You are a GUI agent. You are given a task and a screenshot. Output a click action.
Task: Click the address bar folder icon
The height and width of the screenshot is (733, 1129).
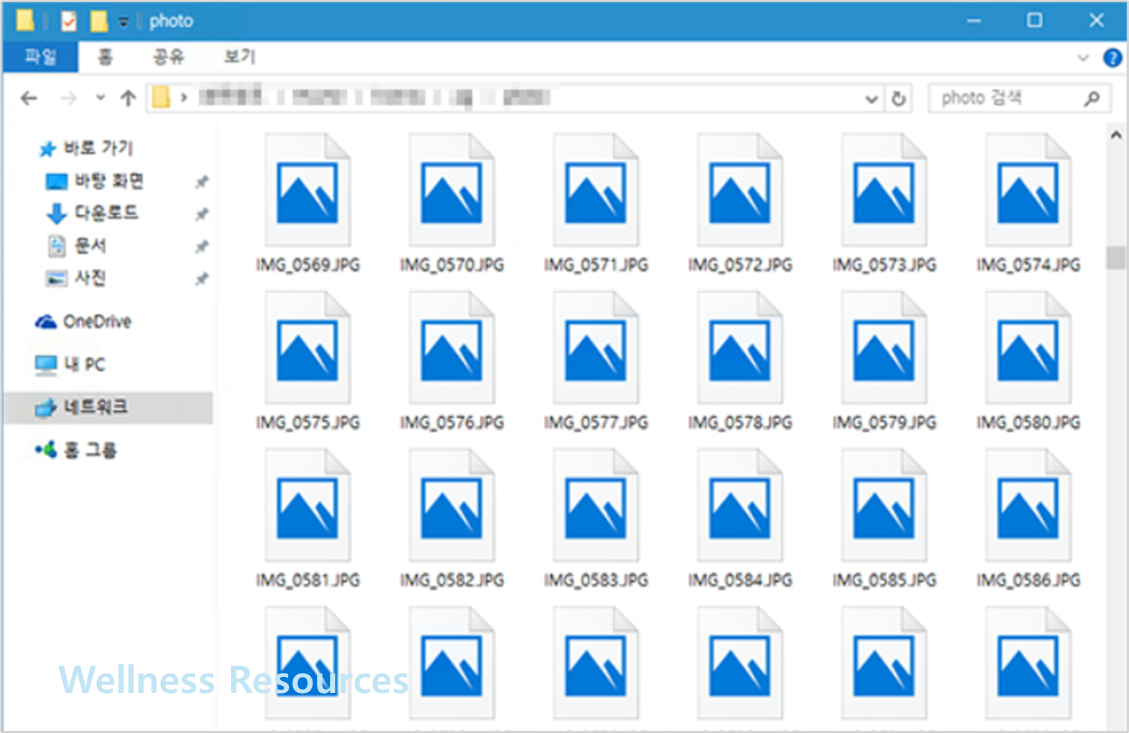[x=161, y=97]
